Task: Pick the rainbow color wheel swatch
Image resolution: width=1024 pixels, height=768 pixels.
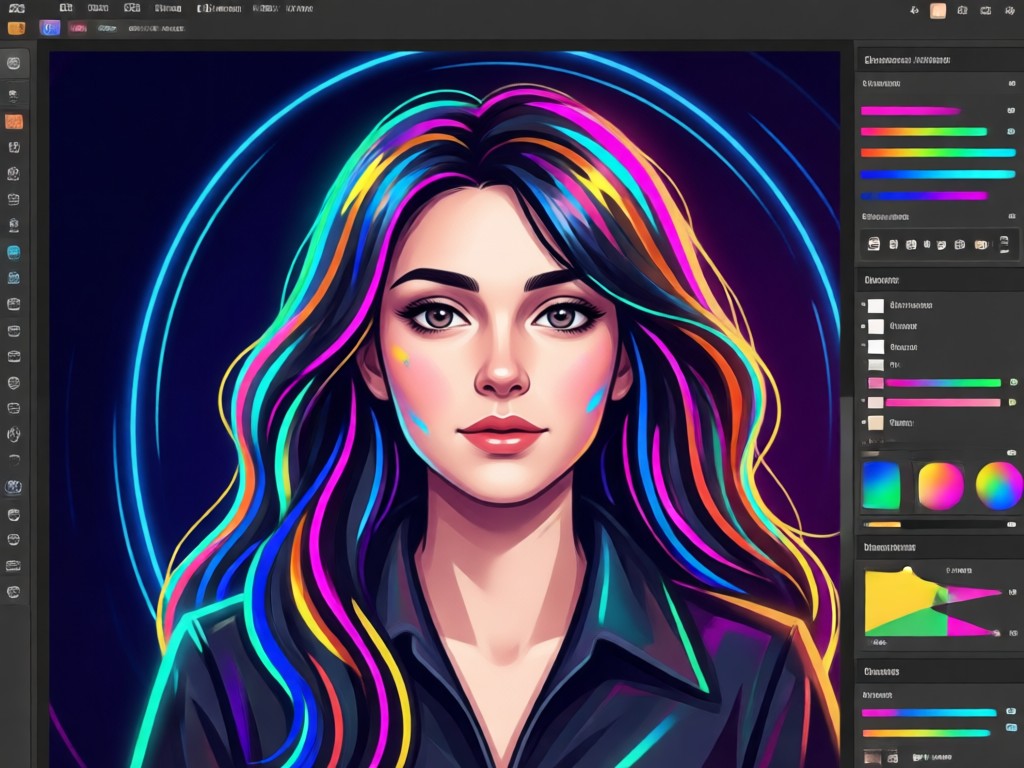Action: point(999,486)
